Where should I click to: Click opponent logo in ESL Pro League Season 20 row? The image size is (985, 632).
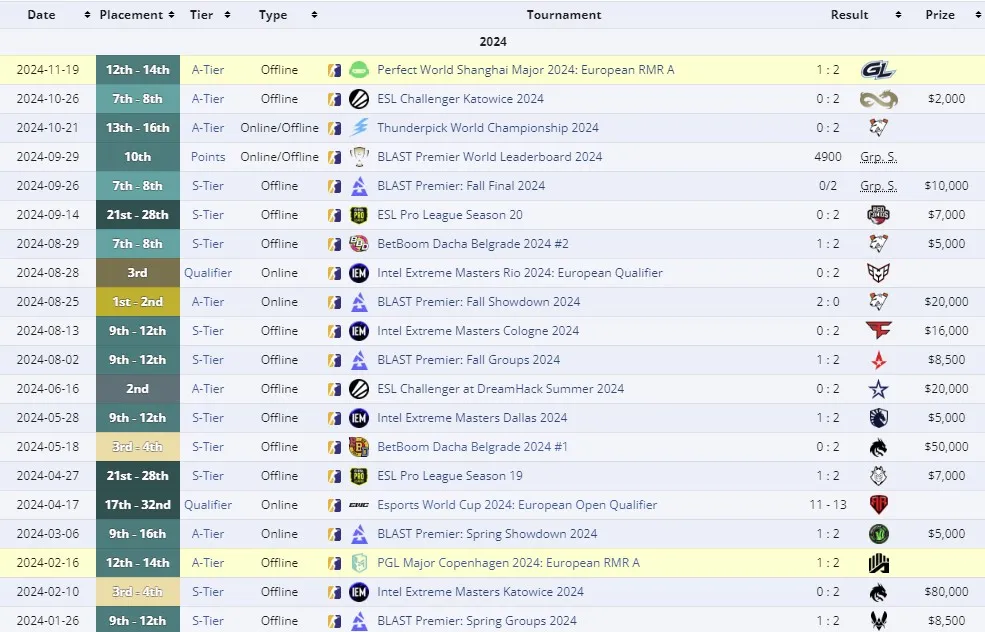[x=878, y=214]
